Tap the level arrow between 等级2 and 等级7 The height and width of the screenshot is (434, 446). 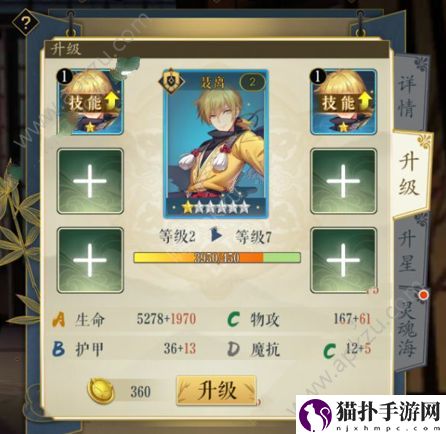pos(216,235)
